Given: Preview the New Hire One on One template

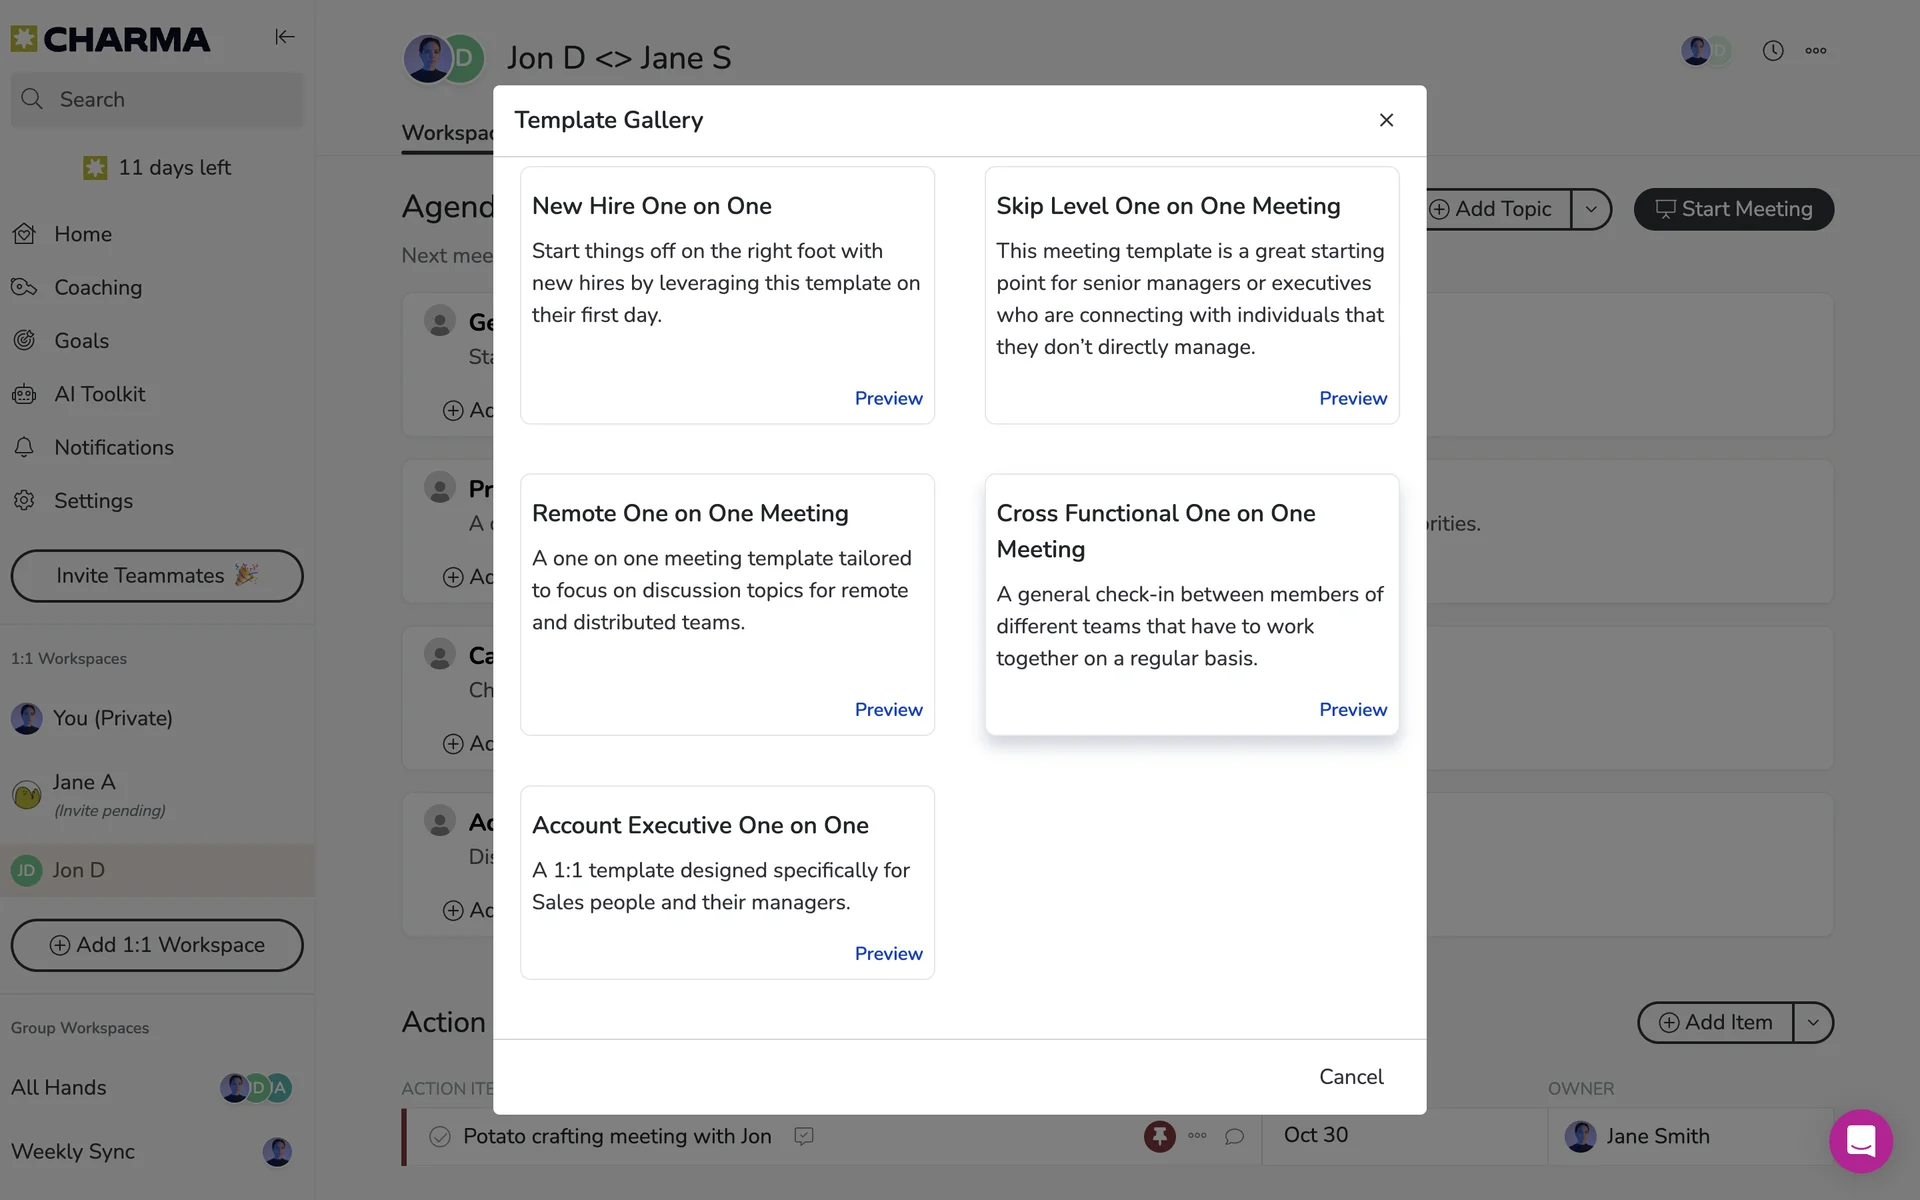Looking at the screenshot, I should 888,398.
